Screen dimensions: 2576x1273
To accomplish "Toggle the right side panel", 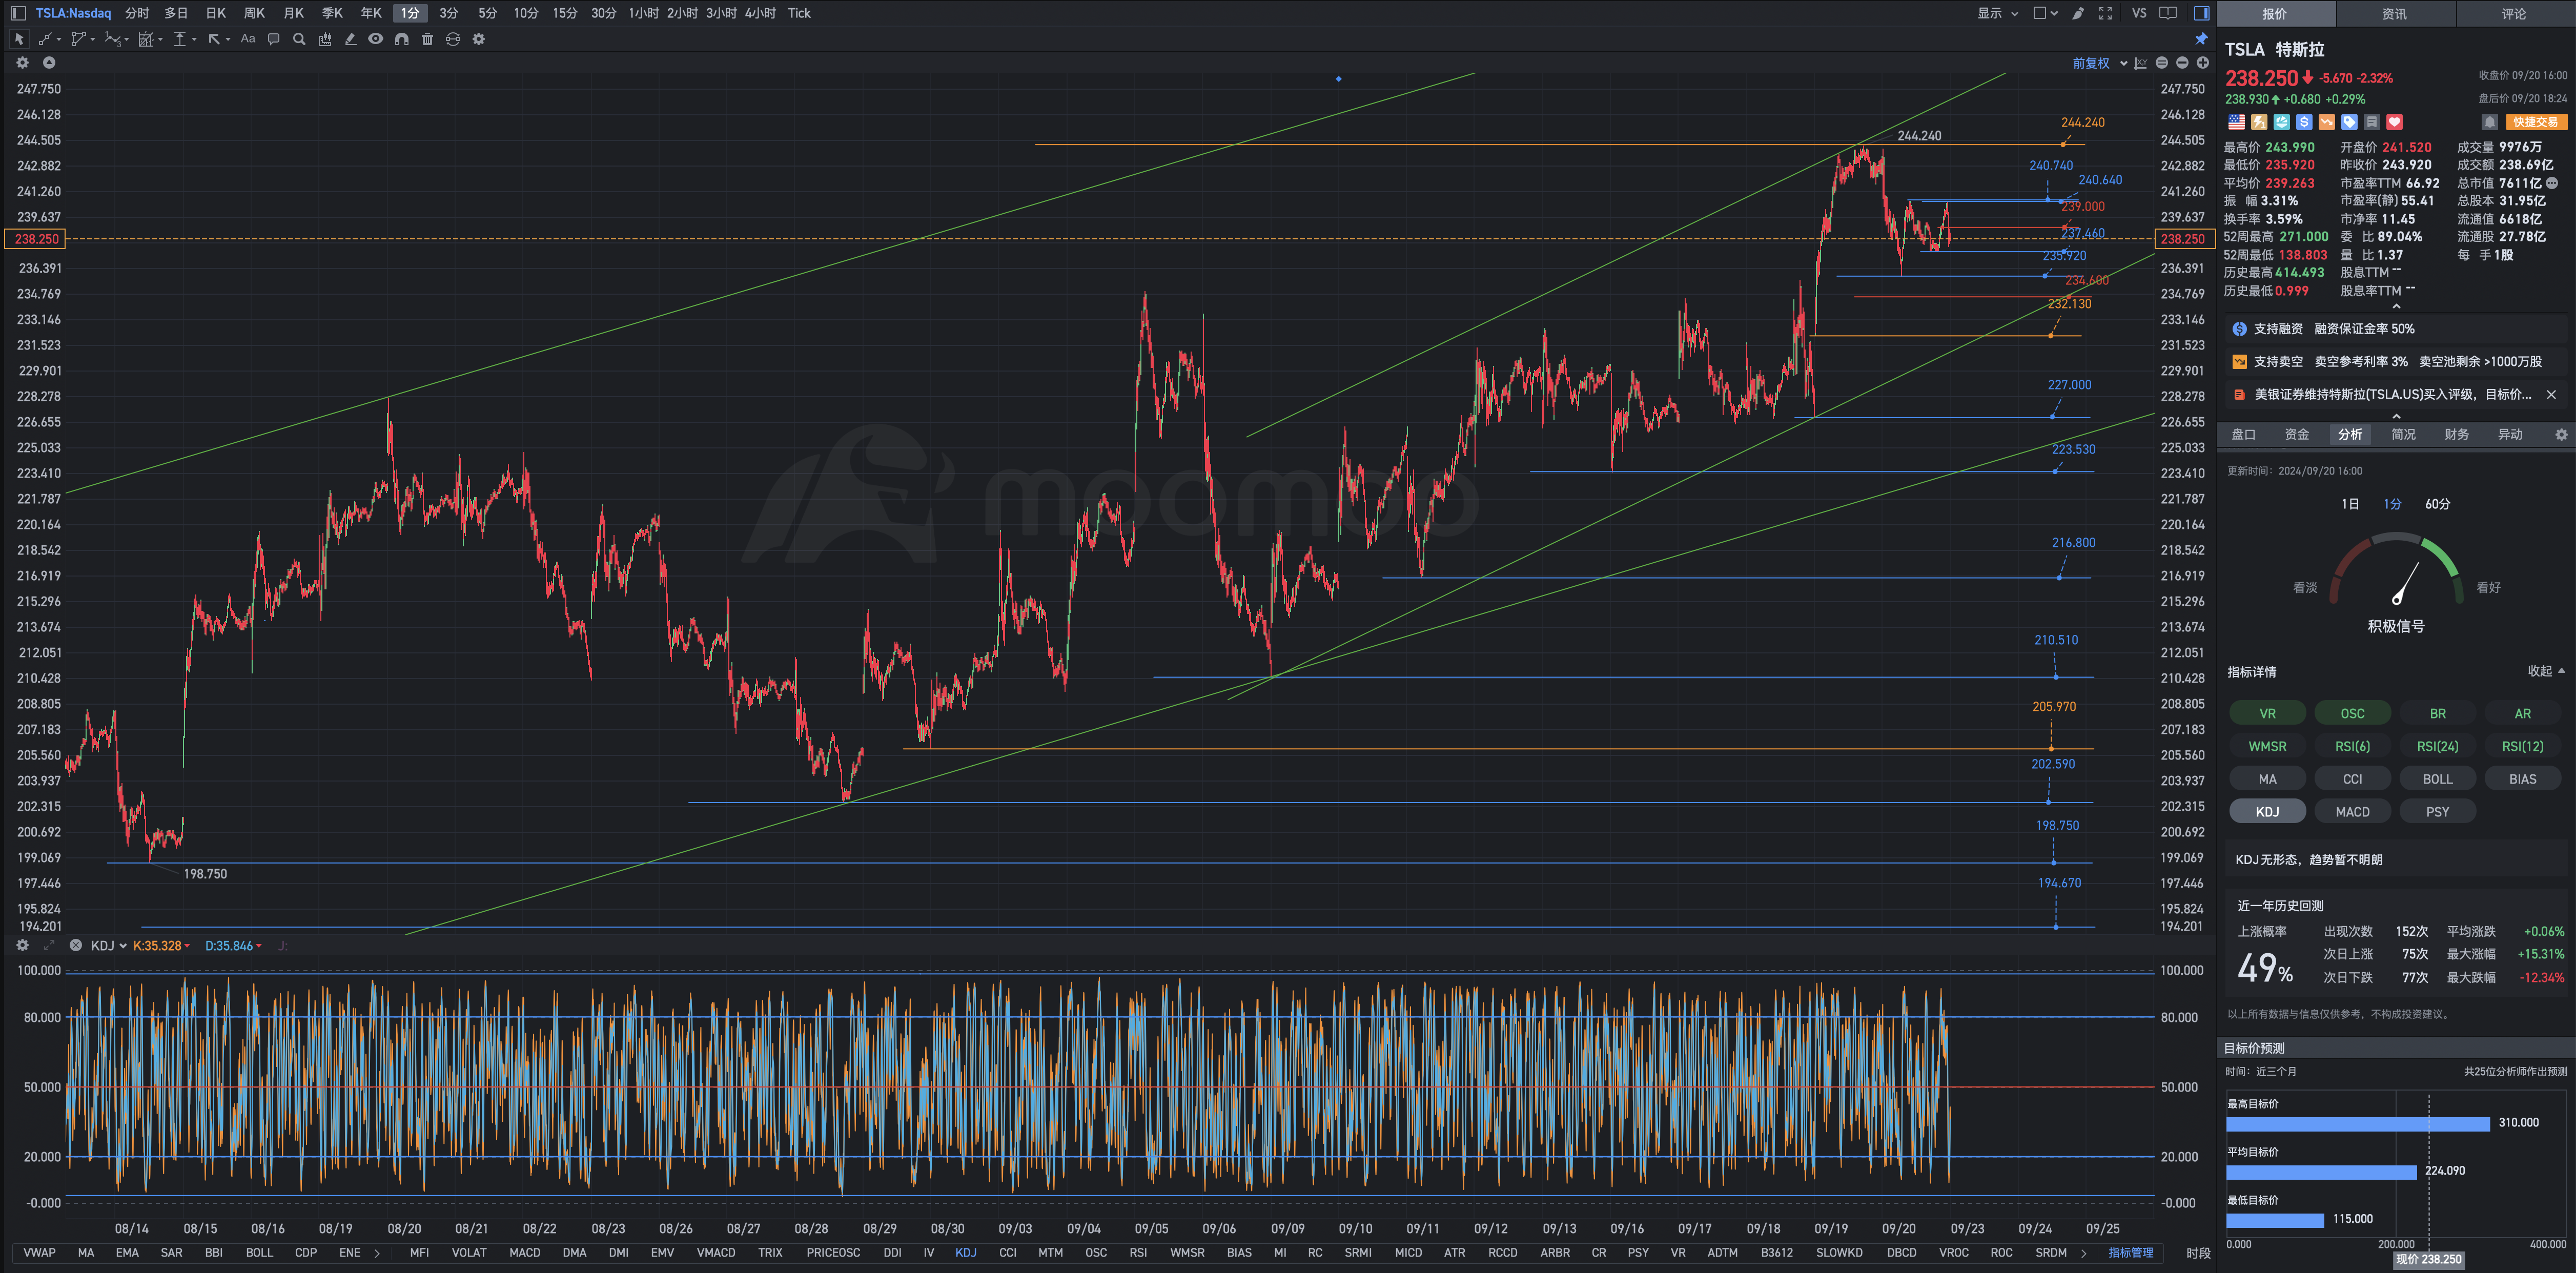I will pos(2201,13).
